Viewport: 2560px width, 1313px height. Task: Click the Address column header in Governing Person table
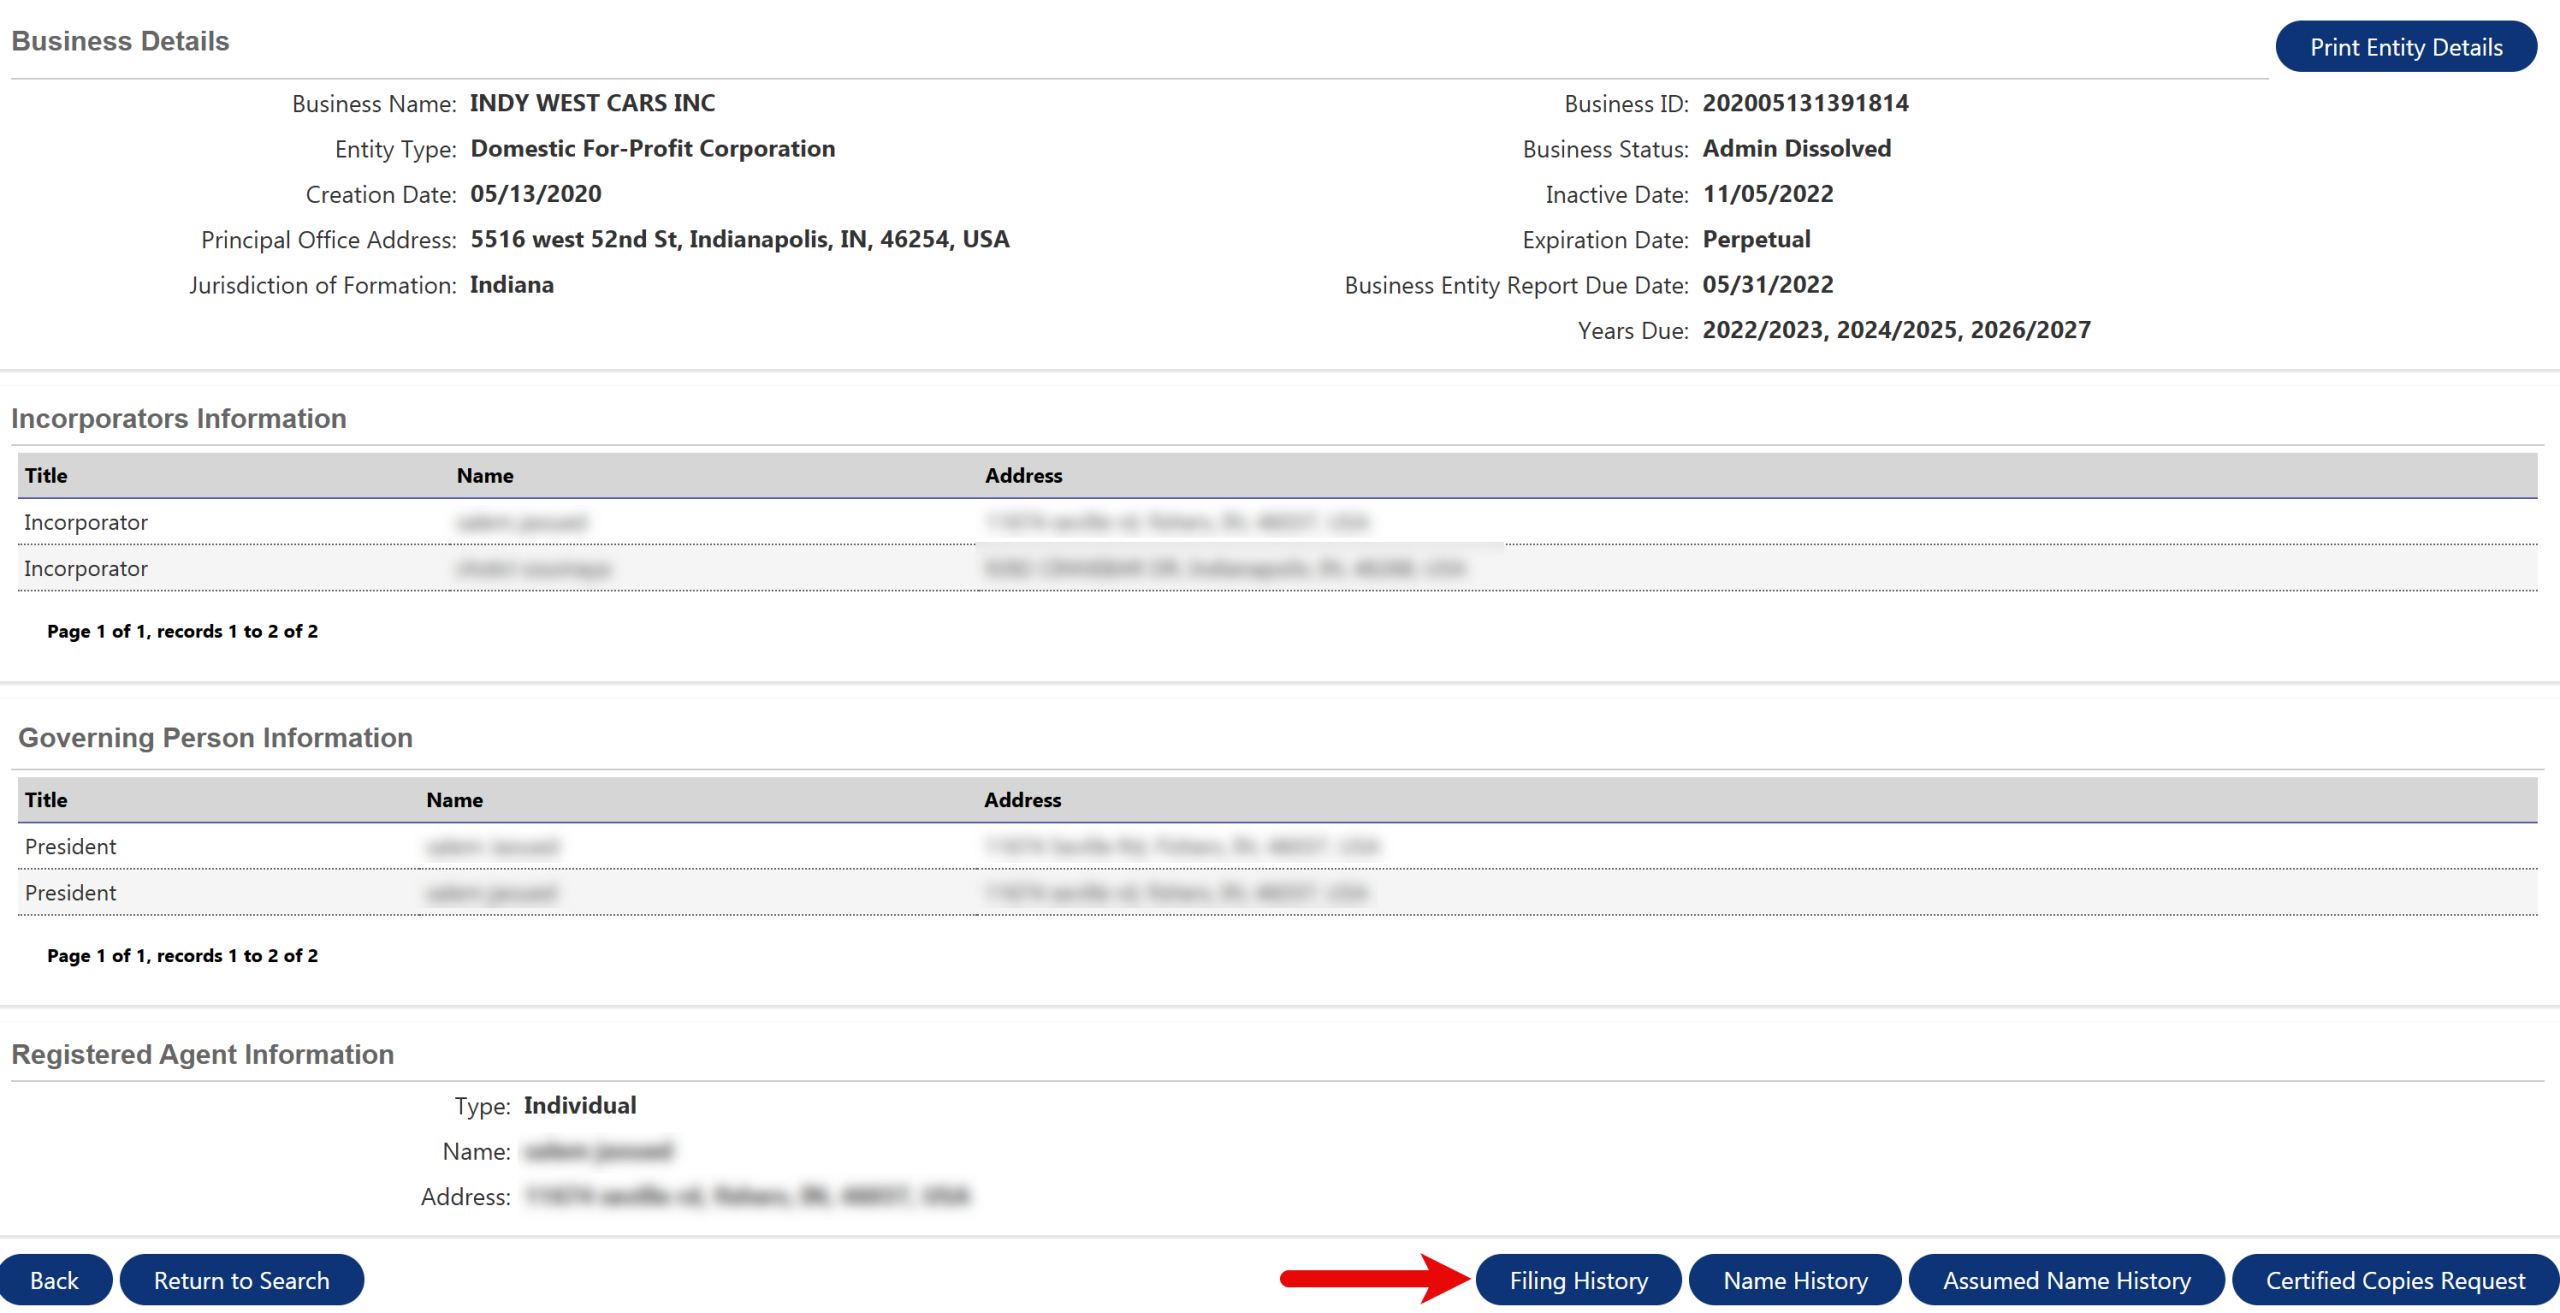[1023, 800]
